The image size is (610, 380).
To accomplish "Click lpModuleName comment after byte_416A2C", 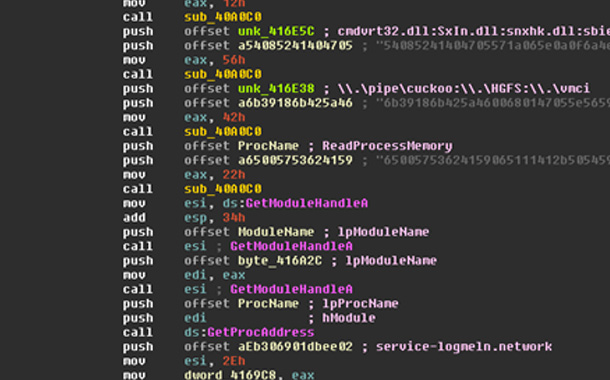I will [391, 261].
